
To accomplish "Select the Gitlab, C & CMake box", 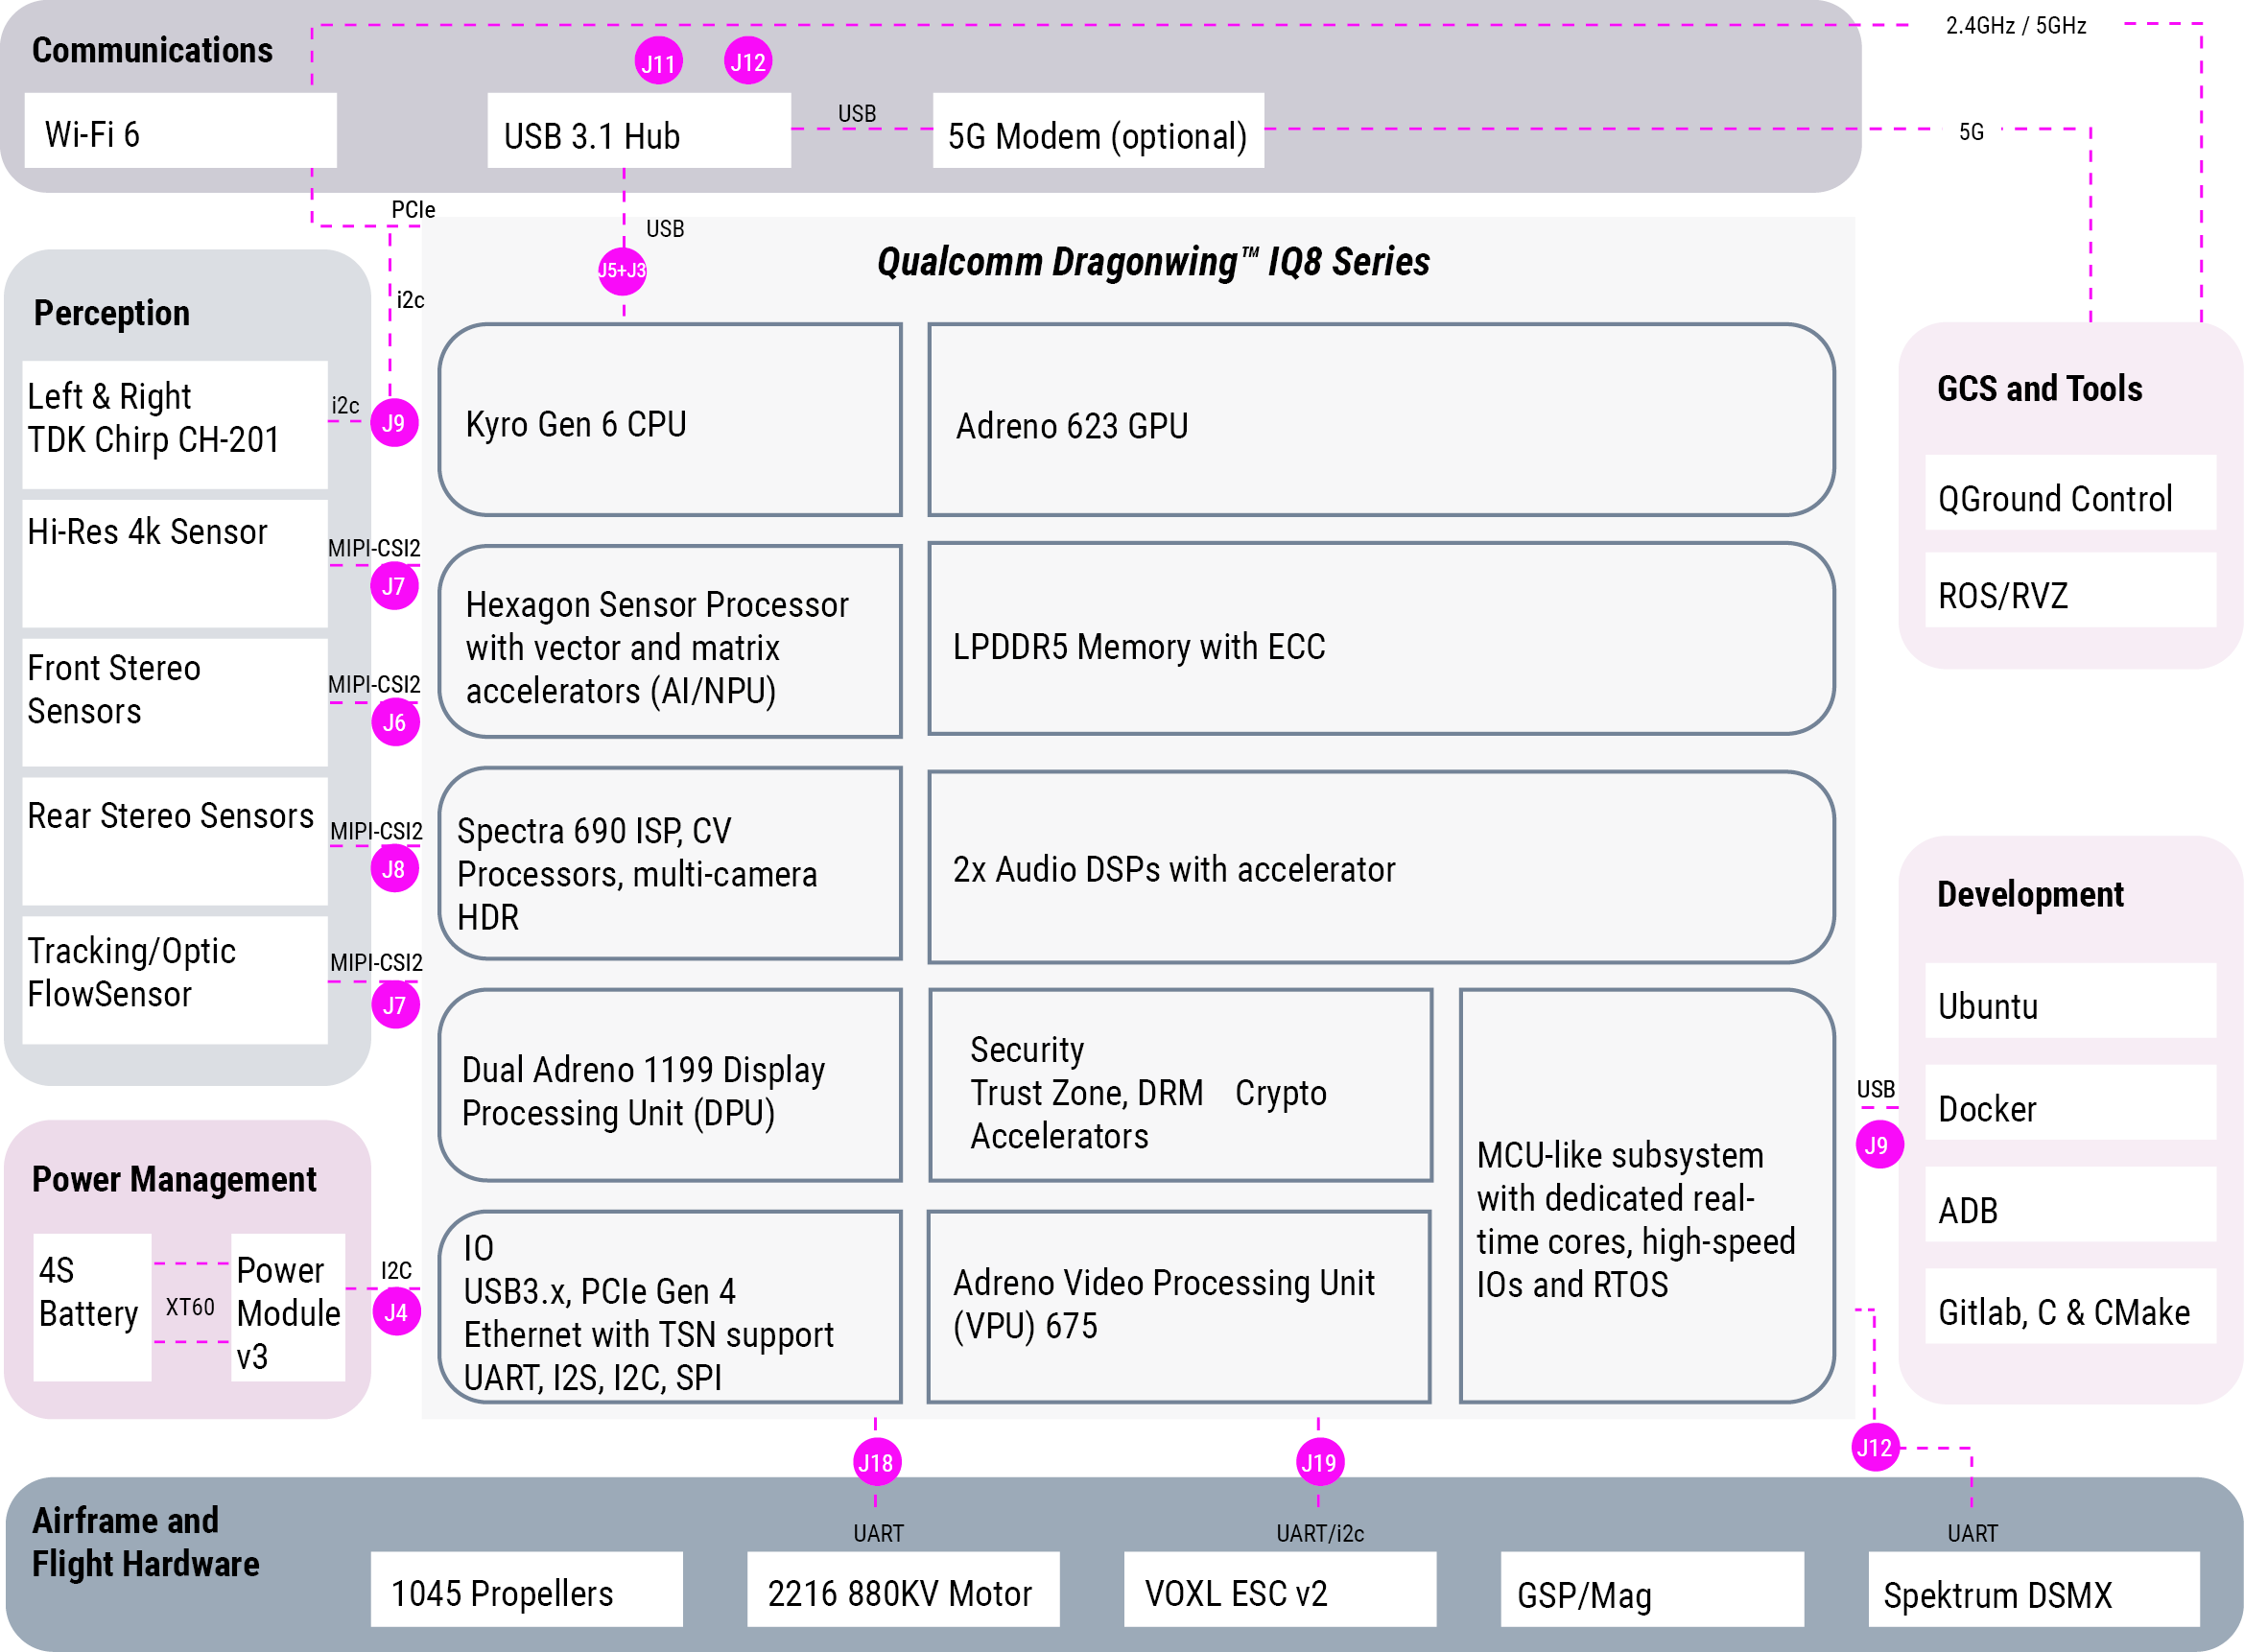I will 2070,1307.
